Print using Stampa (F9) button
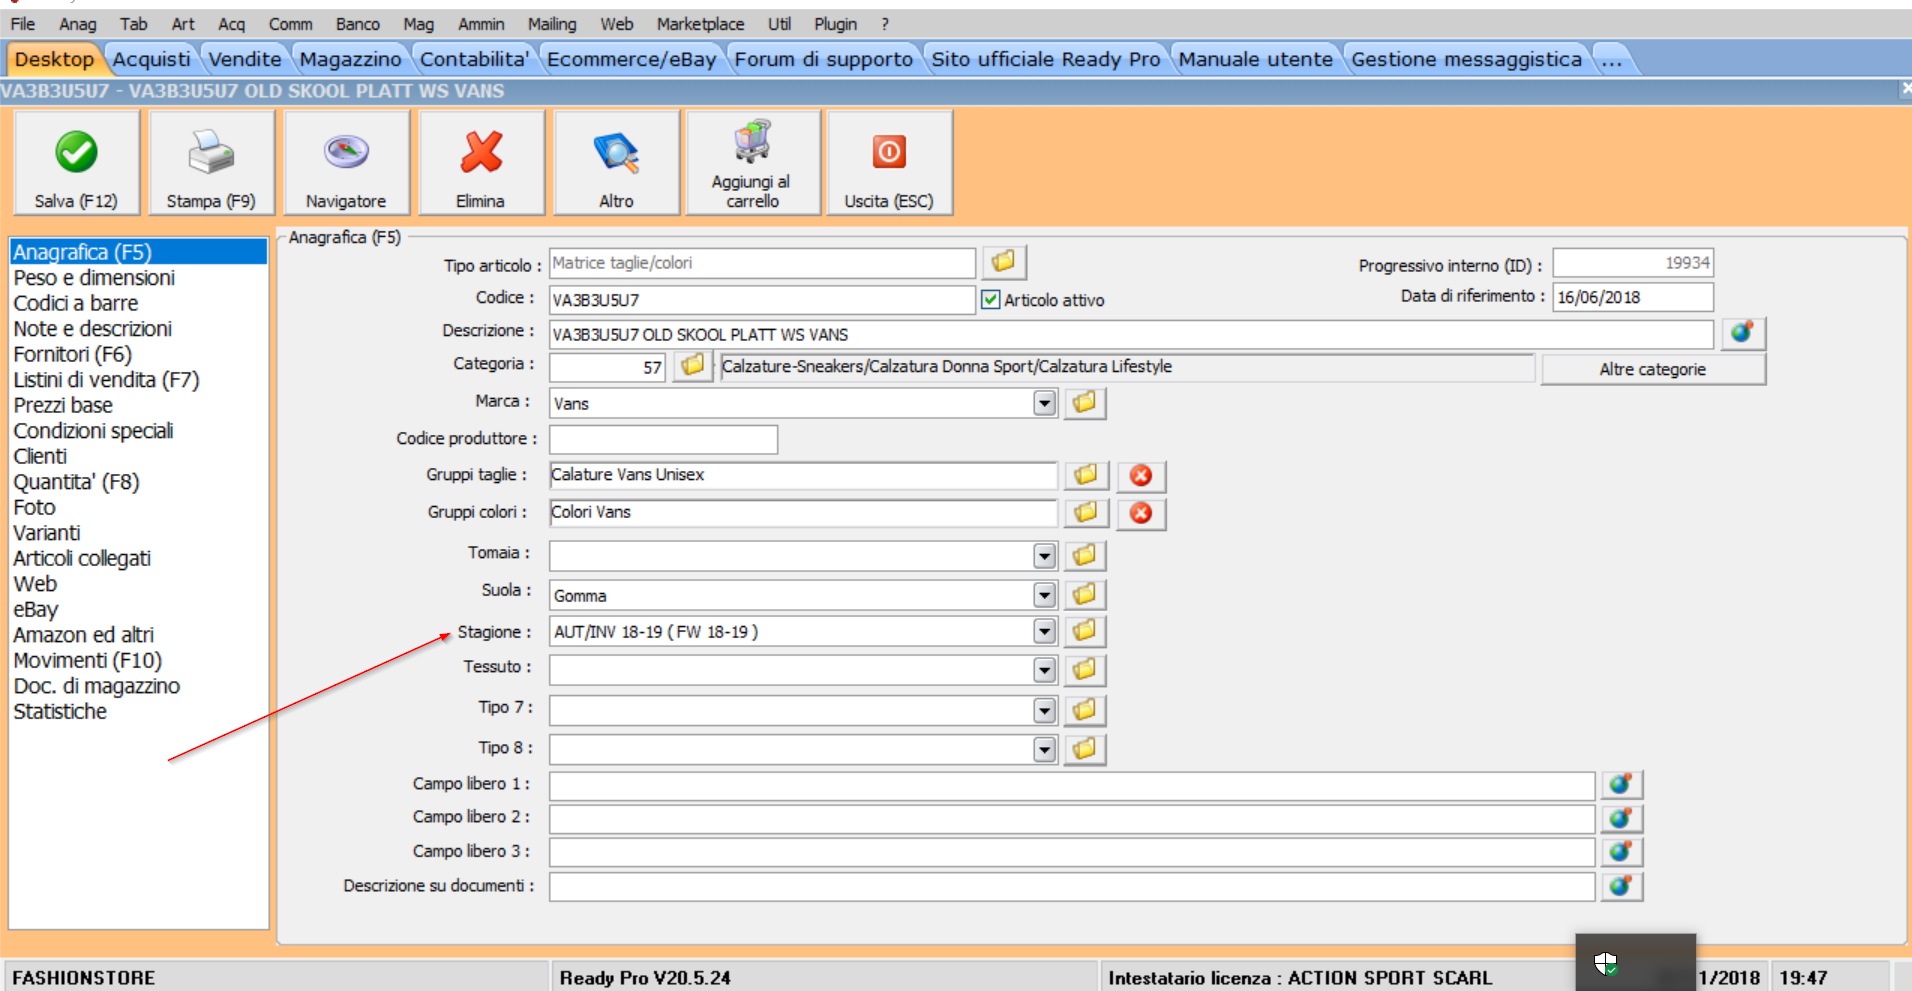 [211, 162]
